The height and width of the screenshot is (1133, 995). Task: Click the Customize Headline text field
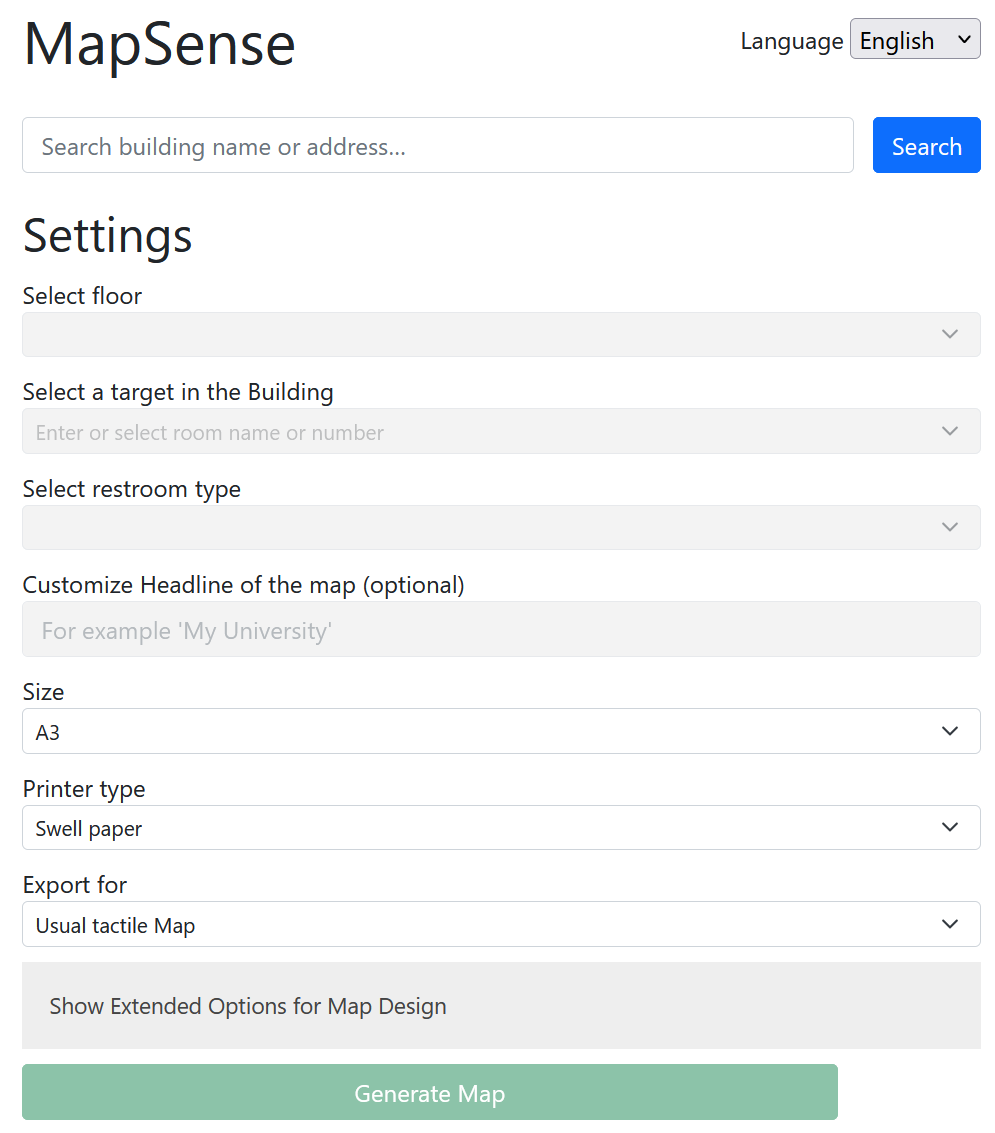501,629
